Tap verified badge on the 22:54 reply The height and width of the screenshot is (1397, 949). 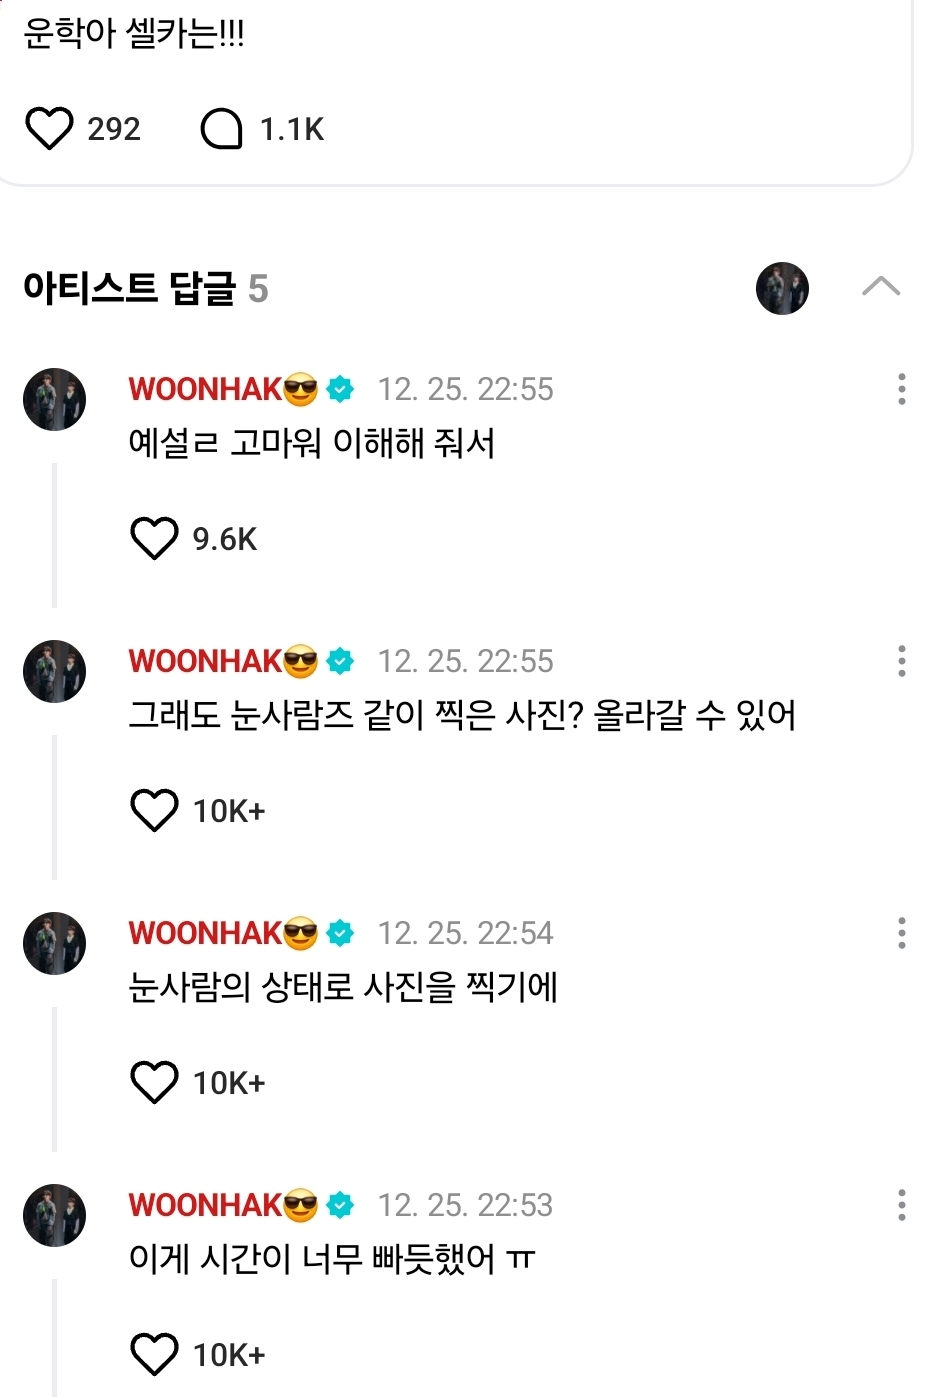[x=340, y=933]
